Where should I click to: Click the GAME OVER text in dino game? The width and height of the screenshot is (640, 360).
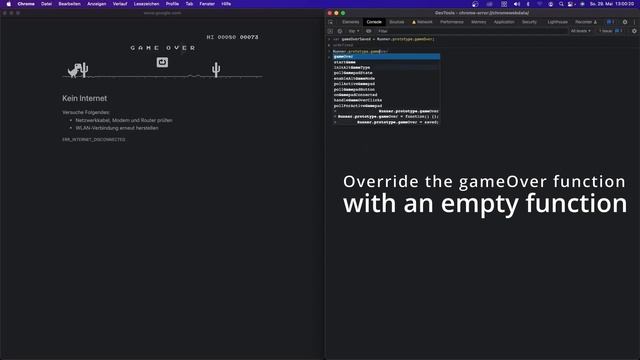(163, 48)
